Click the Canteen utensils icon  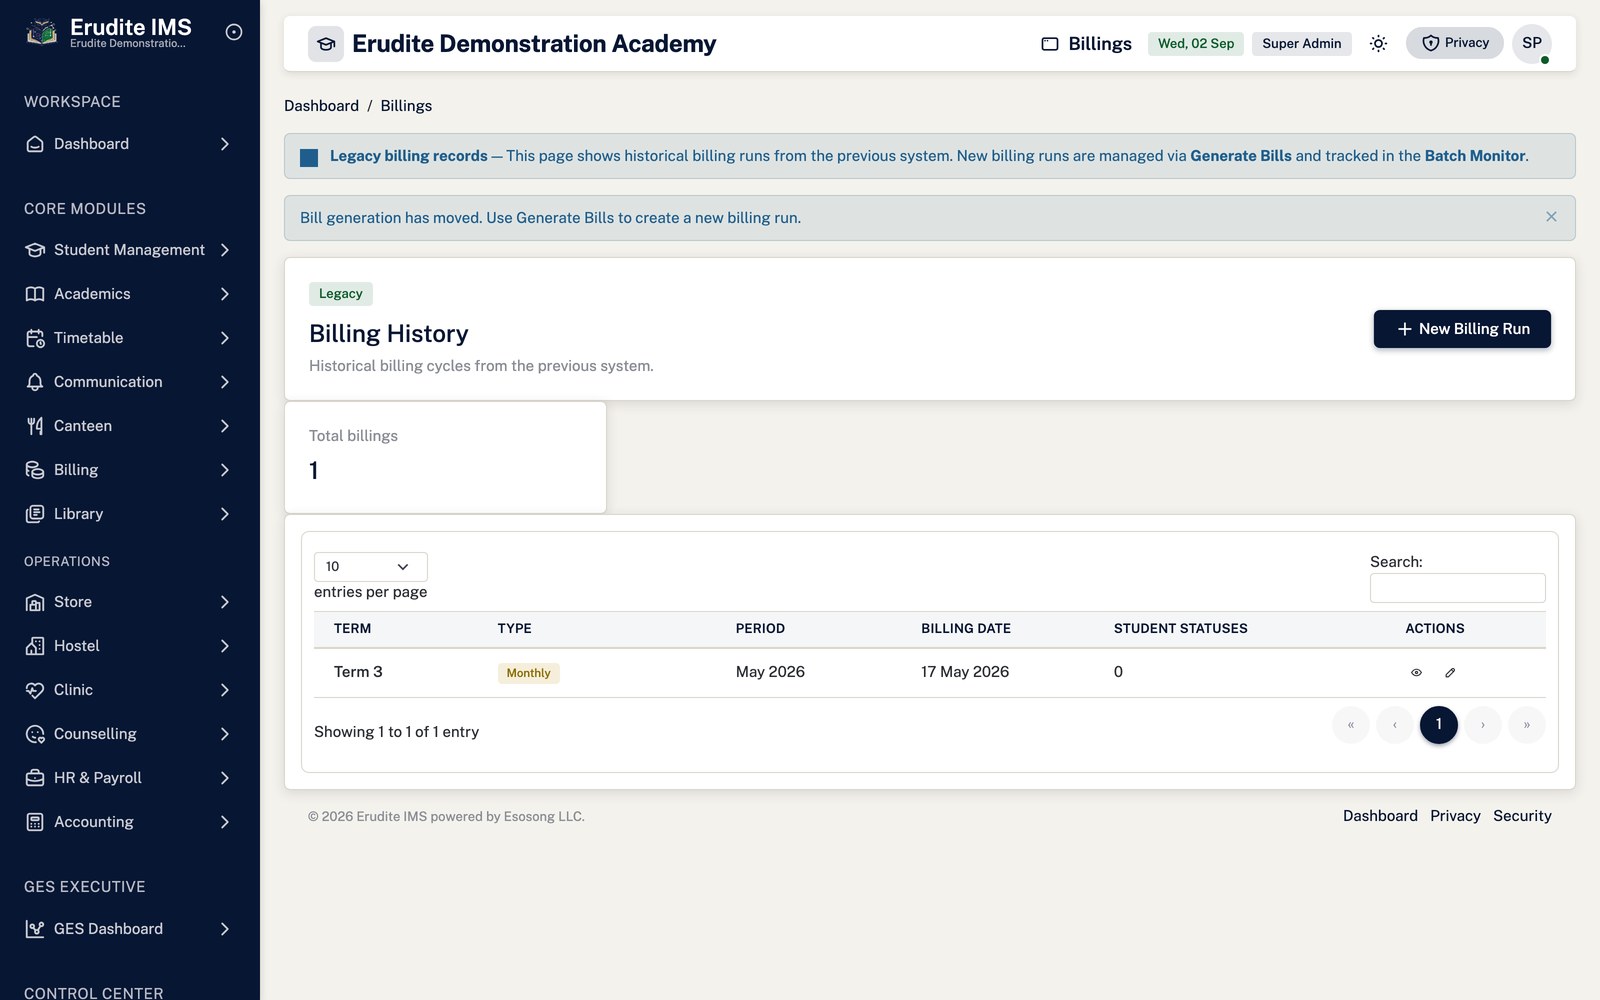[x=35, y=426]
